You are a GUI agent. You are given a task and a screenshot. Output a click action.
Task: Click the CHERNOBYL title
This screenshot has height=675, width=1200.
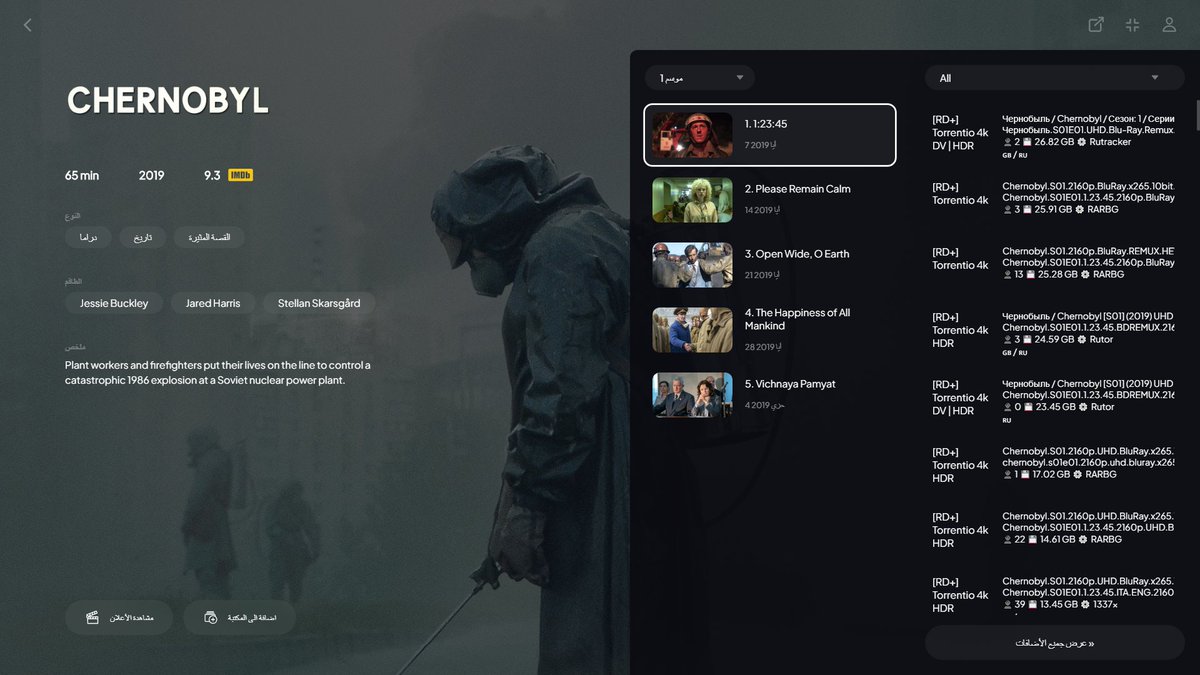pos(168,100)
